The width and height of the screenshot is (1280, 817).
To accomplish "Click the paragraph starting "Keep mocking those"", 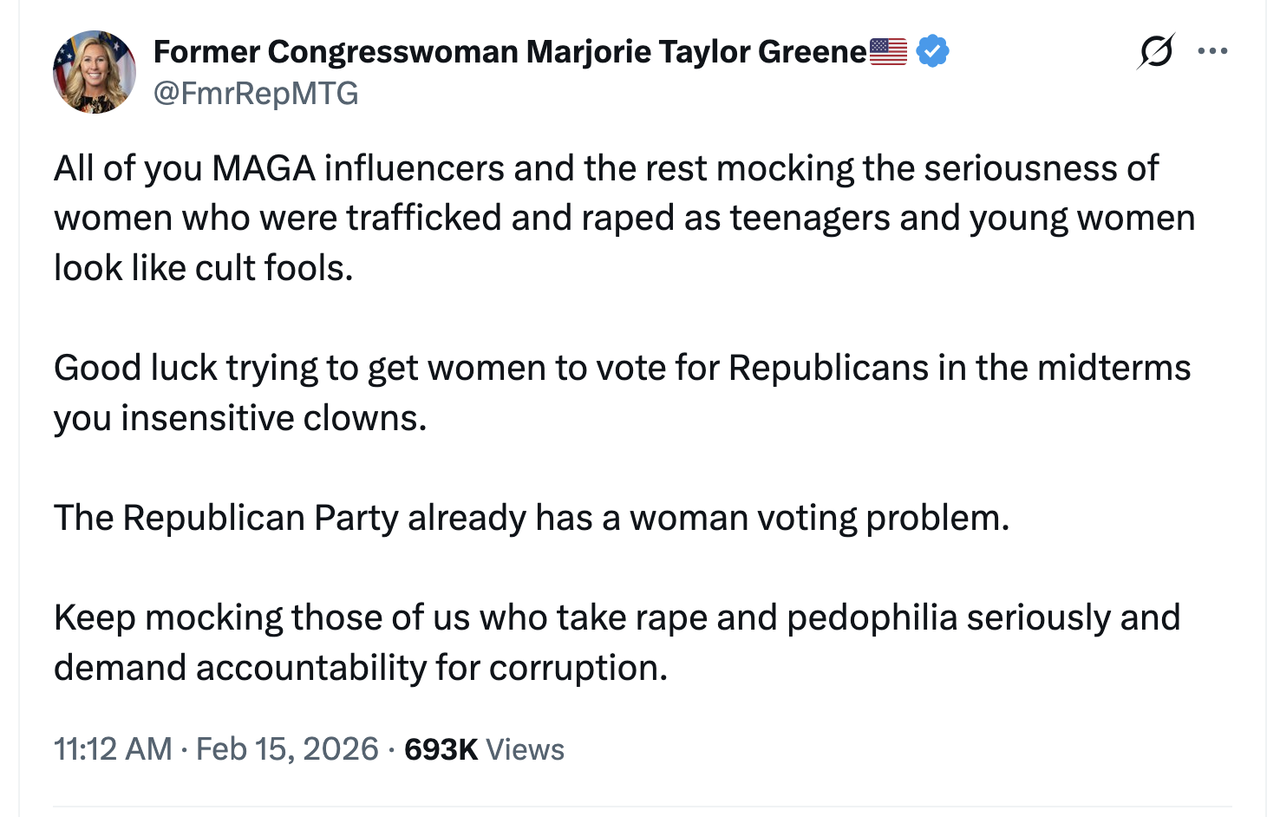I will tap(617, 642).
